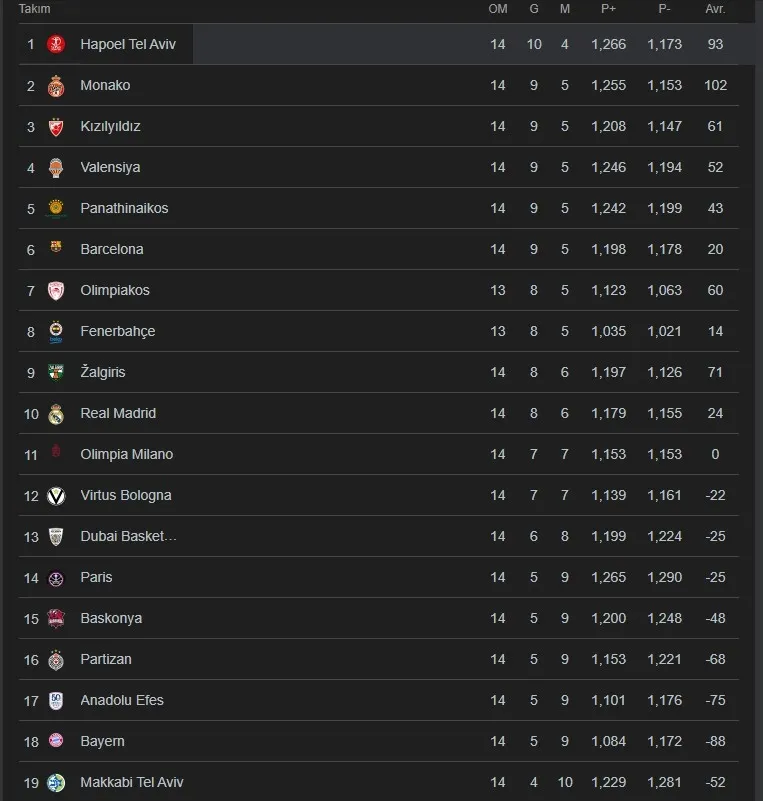
Task: Click the Takım column header
Action: [x=35, y=9]
